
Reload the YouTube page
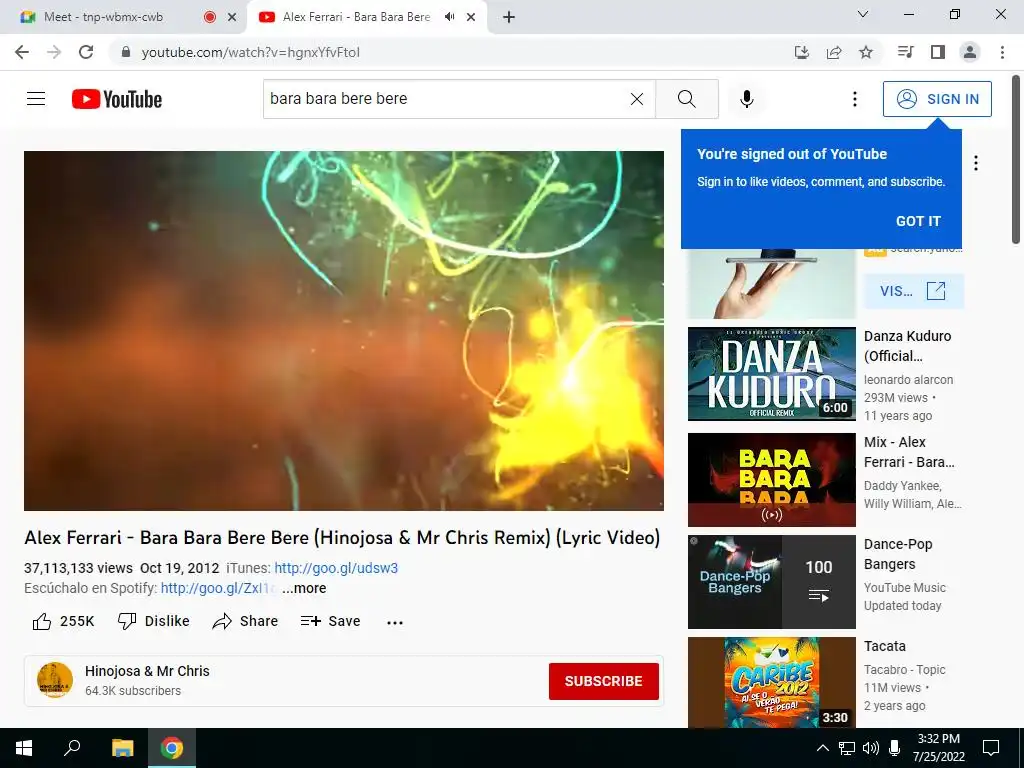(86, 52)
